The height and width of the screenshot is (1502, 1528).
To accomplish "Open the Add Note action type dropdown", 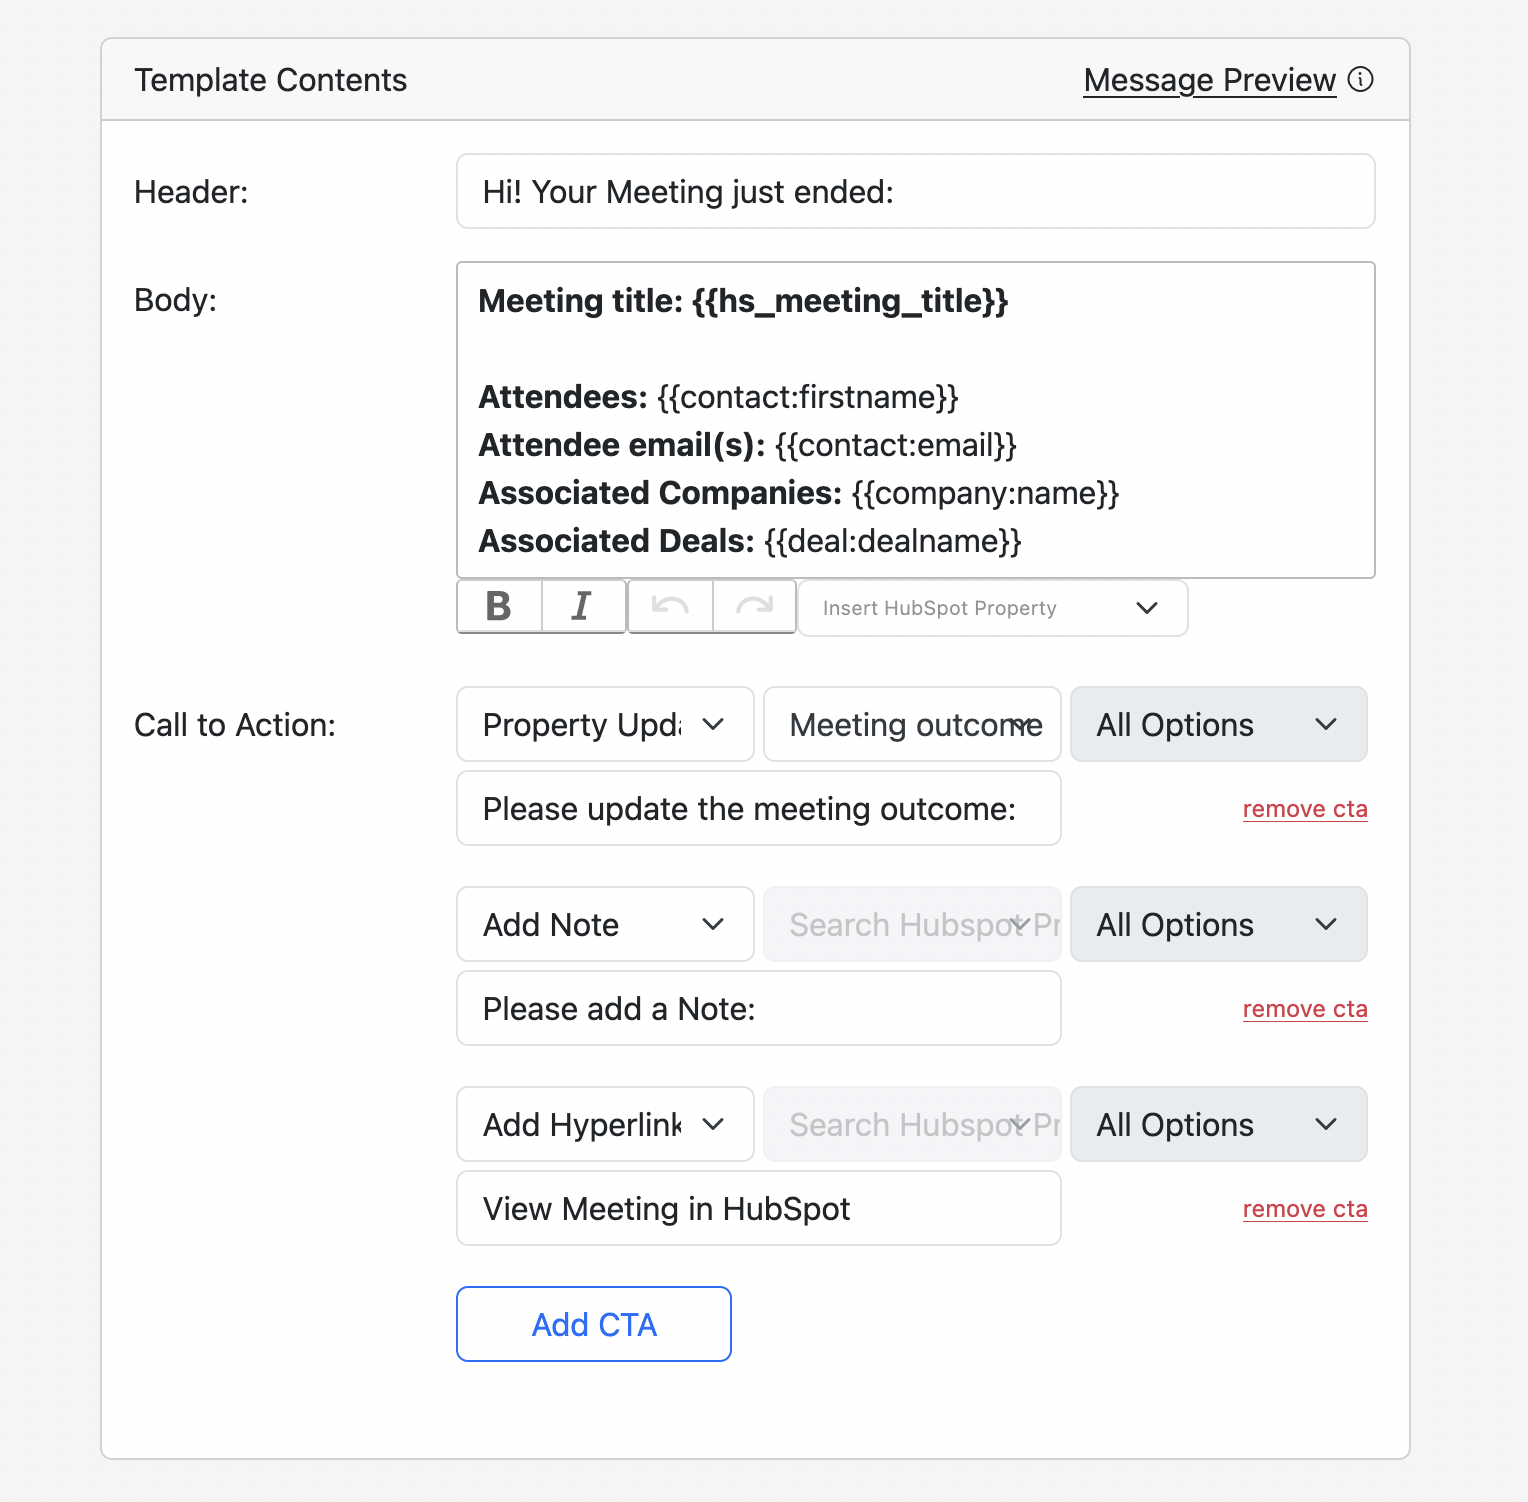I will coord(604,924).
